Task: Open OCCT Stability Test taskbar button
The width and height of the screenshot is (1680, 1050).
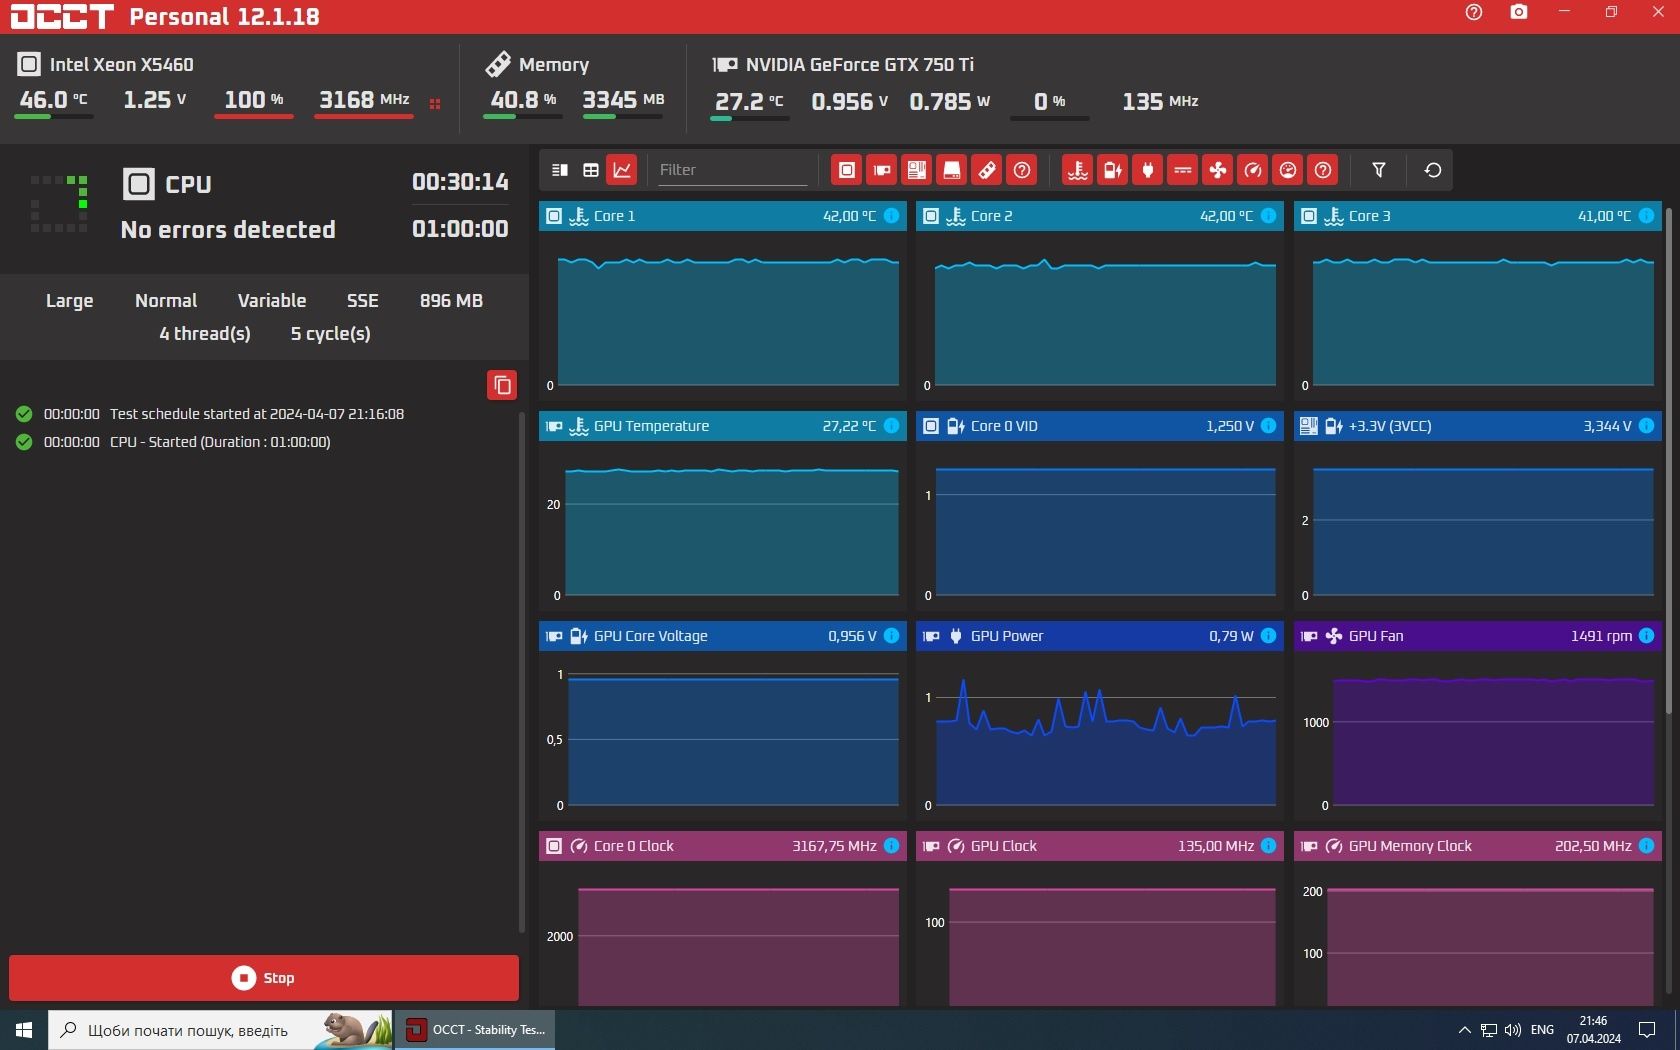Action: tap(476, 1030)
